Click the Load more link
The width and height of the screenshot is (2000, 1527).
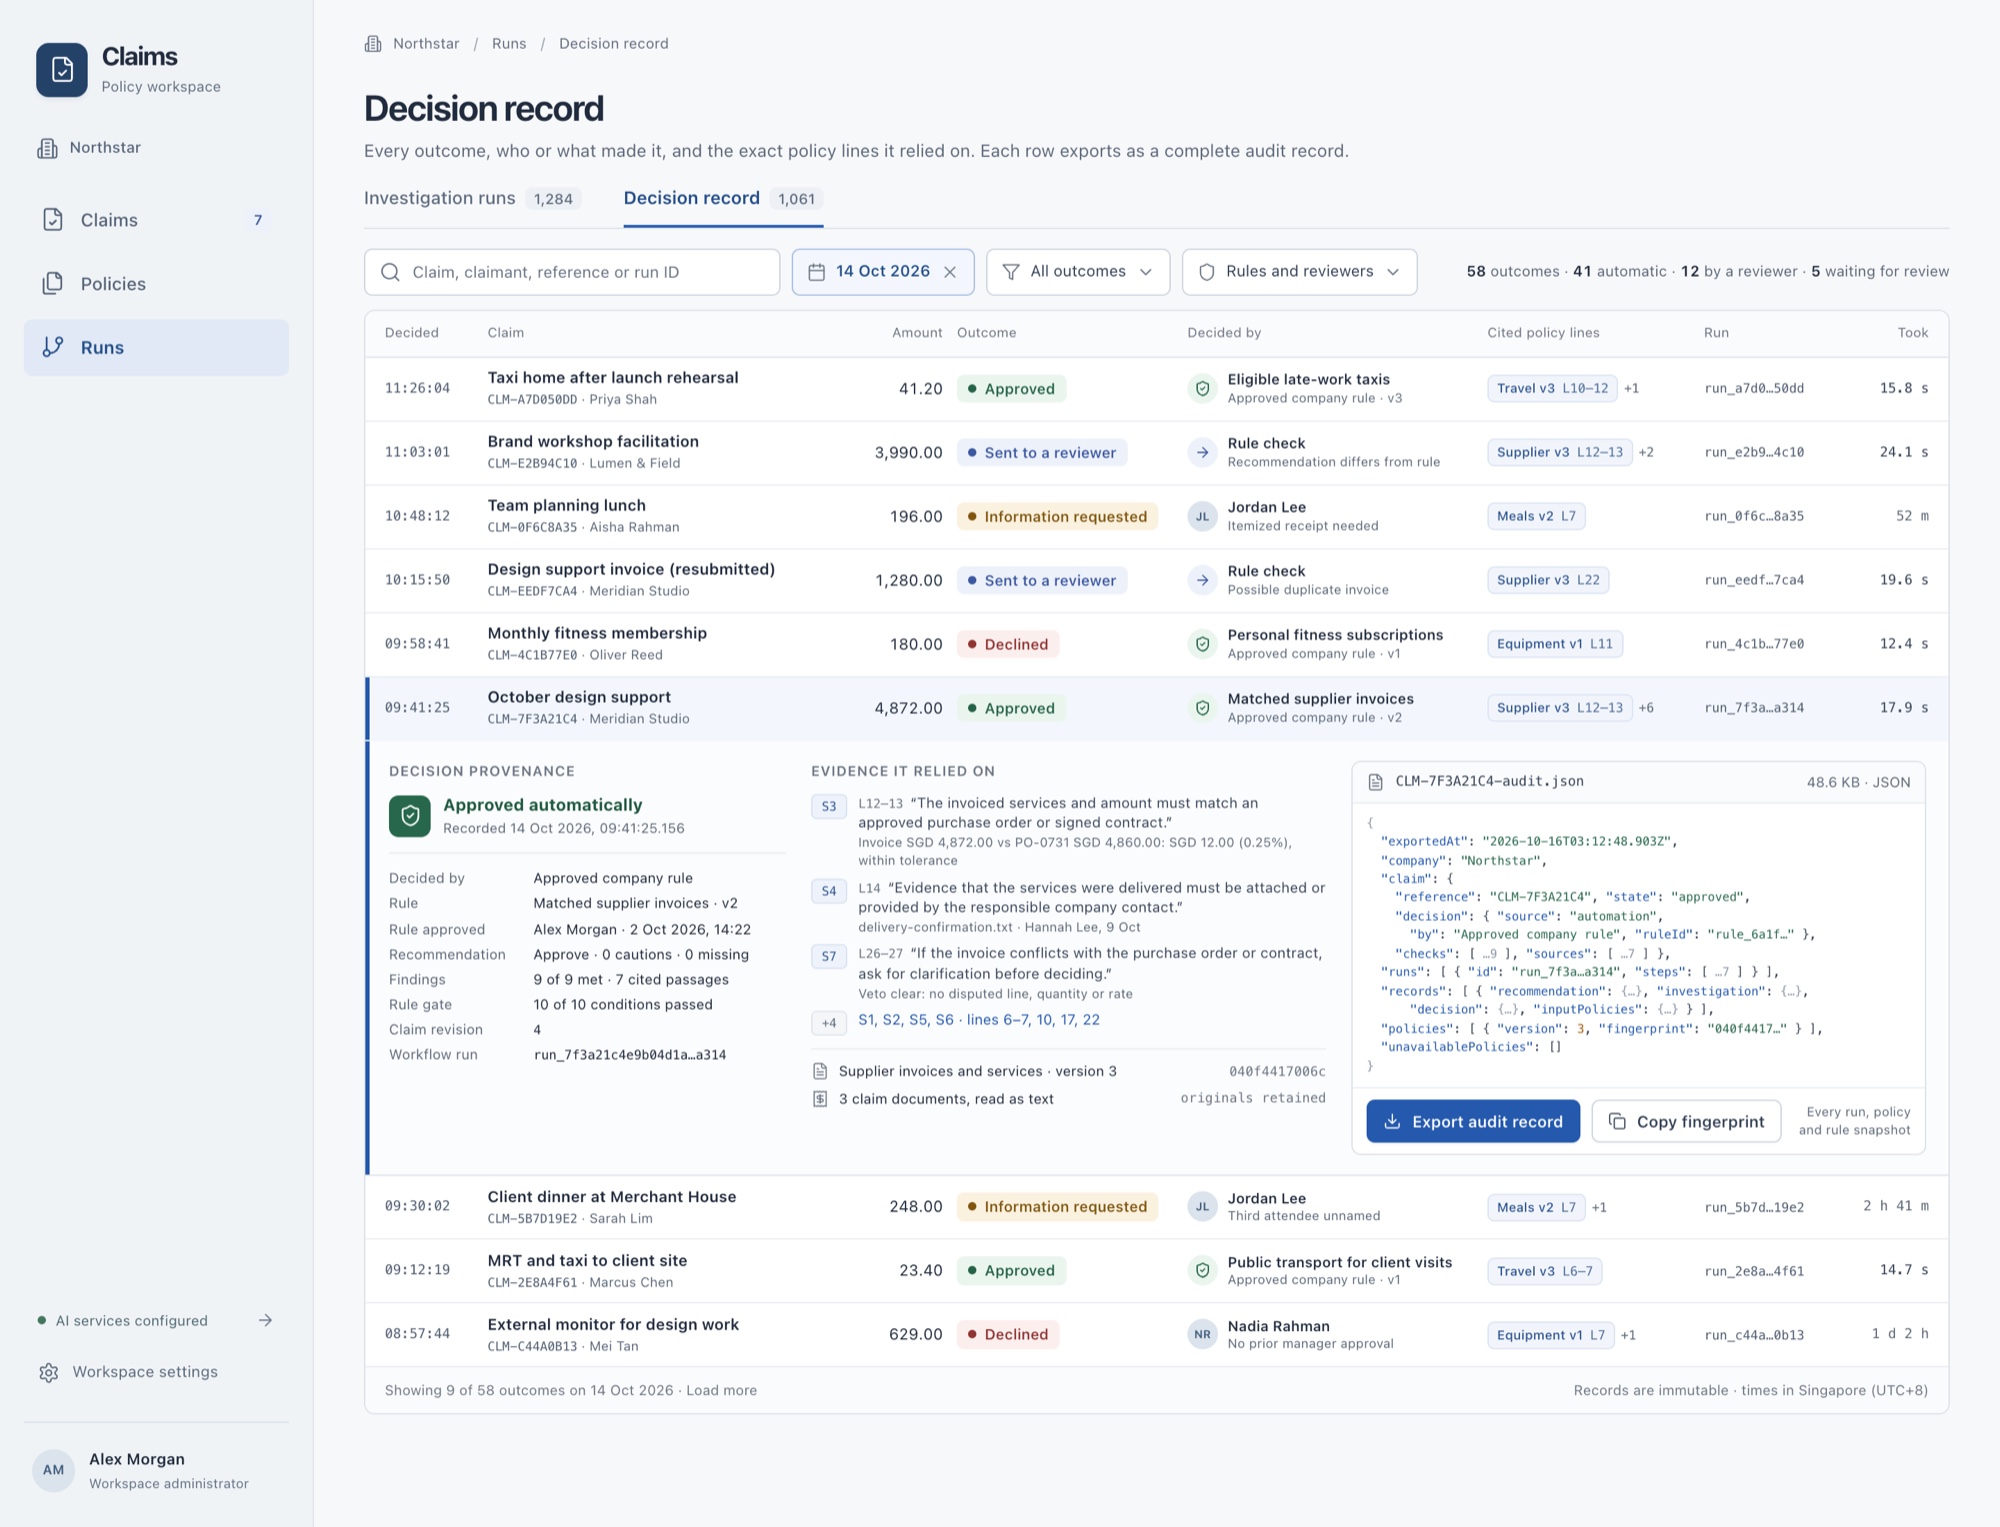(721, 1390)
